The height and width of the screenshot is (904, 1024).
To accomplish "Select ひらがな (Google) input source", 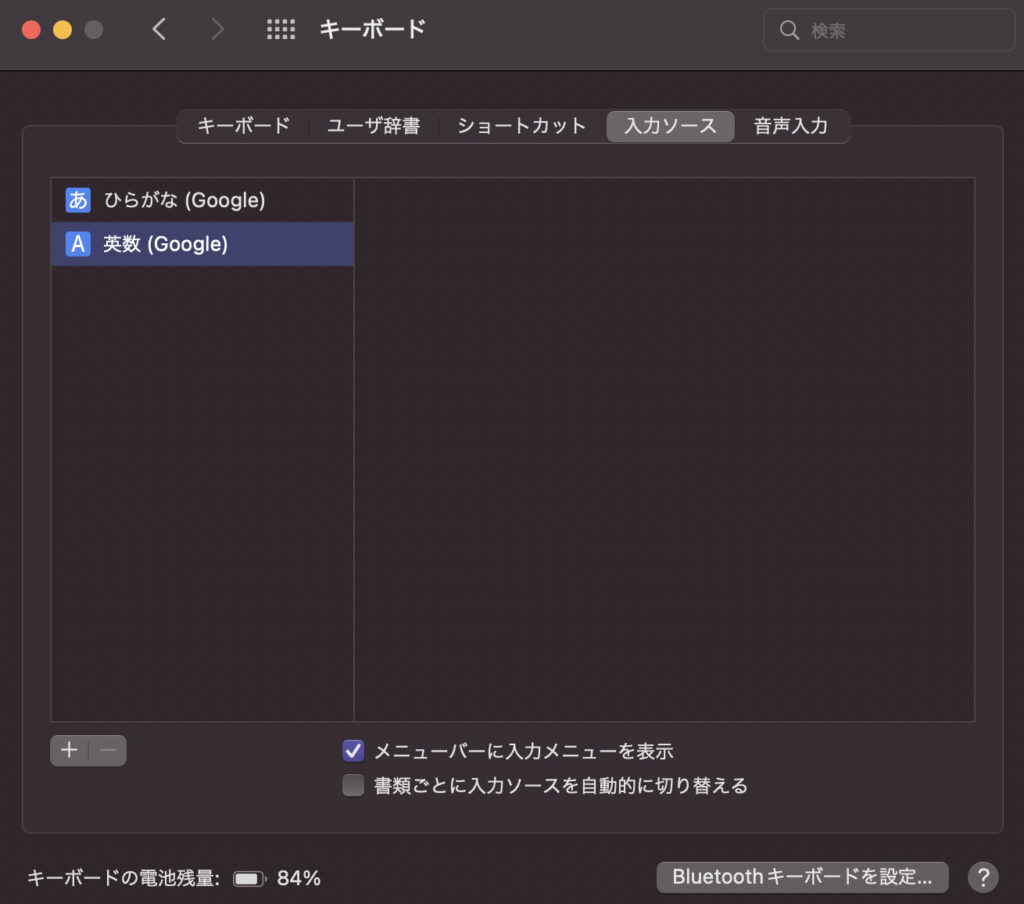I will [202, 200].
